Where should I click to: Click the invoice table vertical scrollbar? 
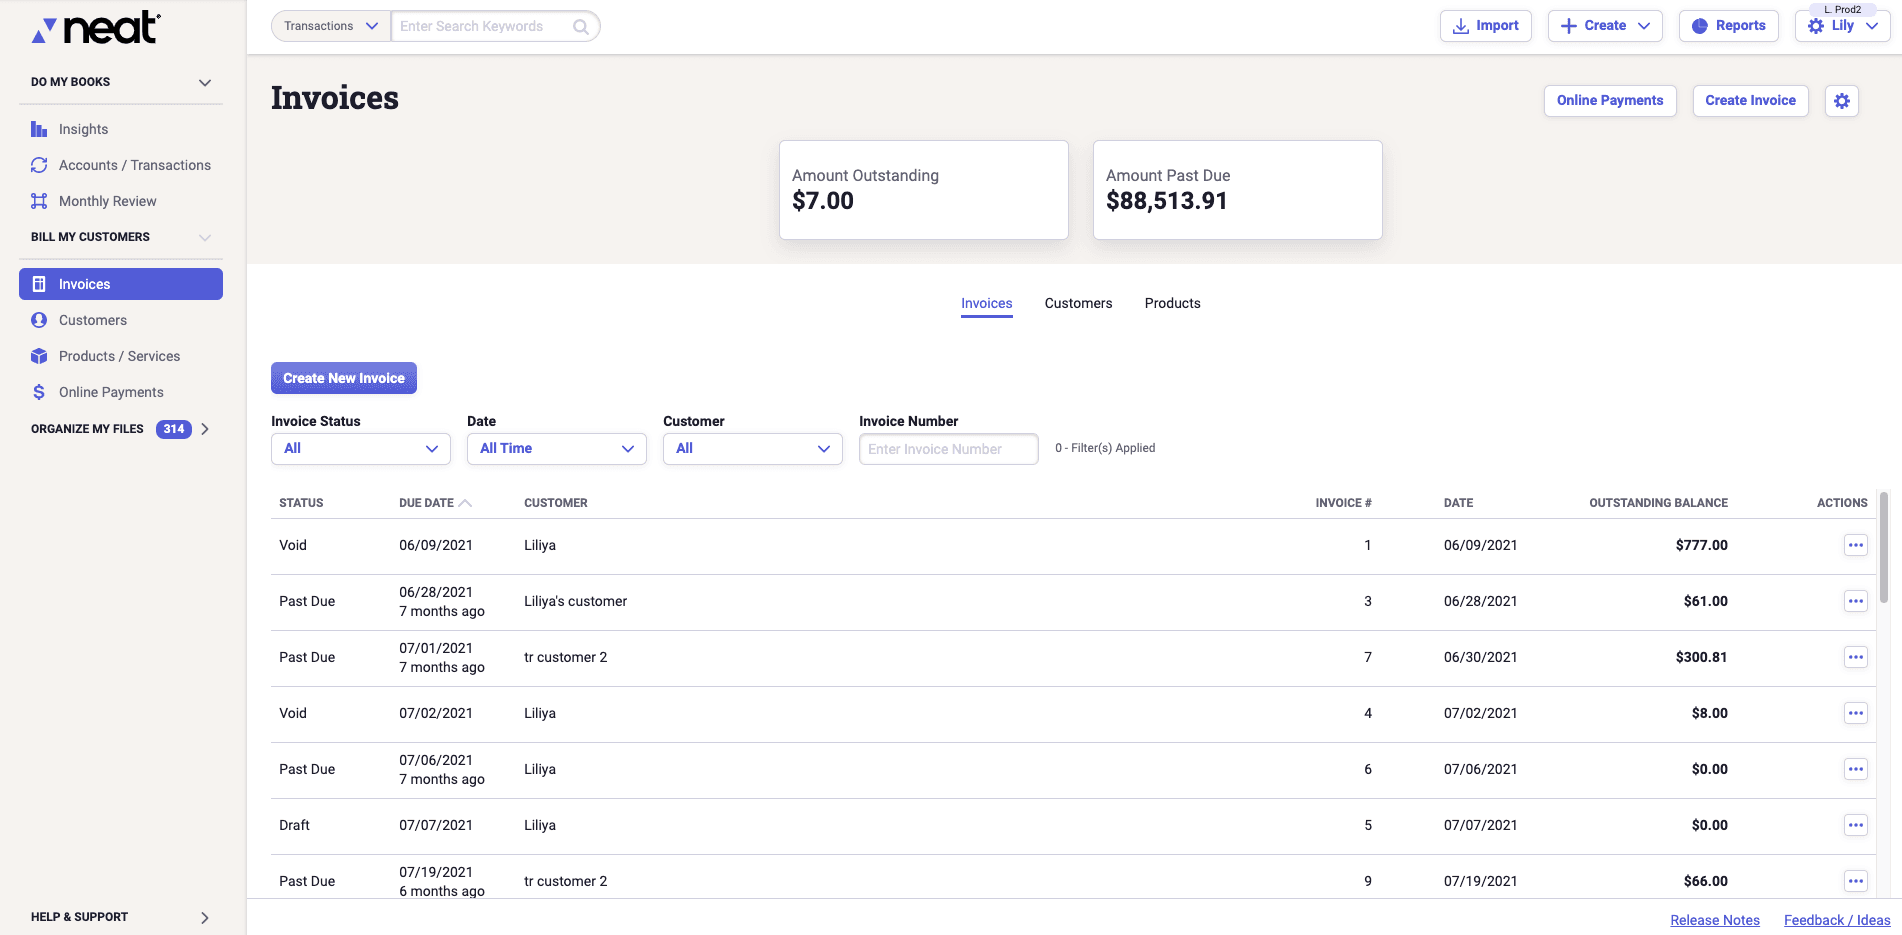click(1884, 547)
